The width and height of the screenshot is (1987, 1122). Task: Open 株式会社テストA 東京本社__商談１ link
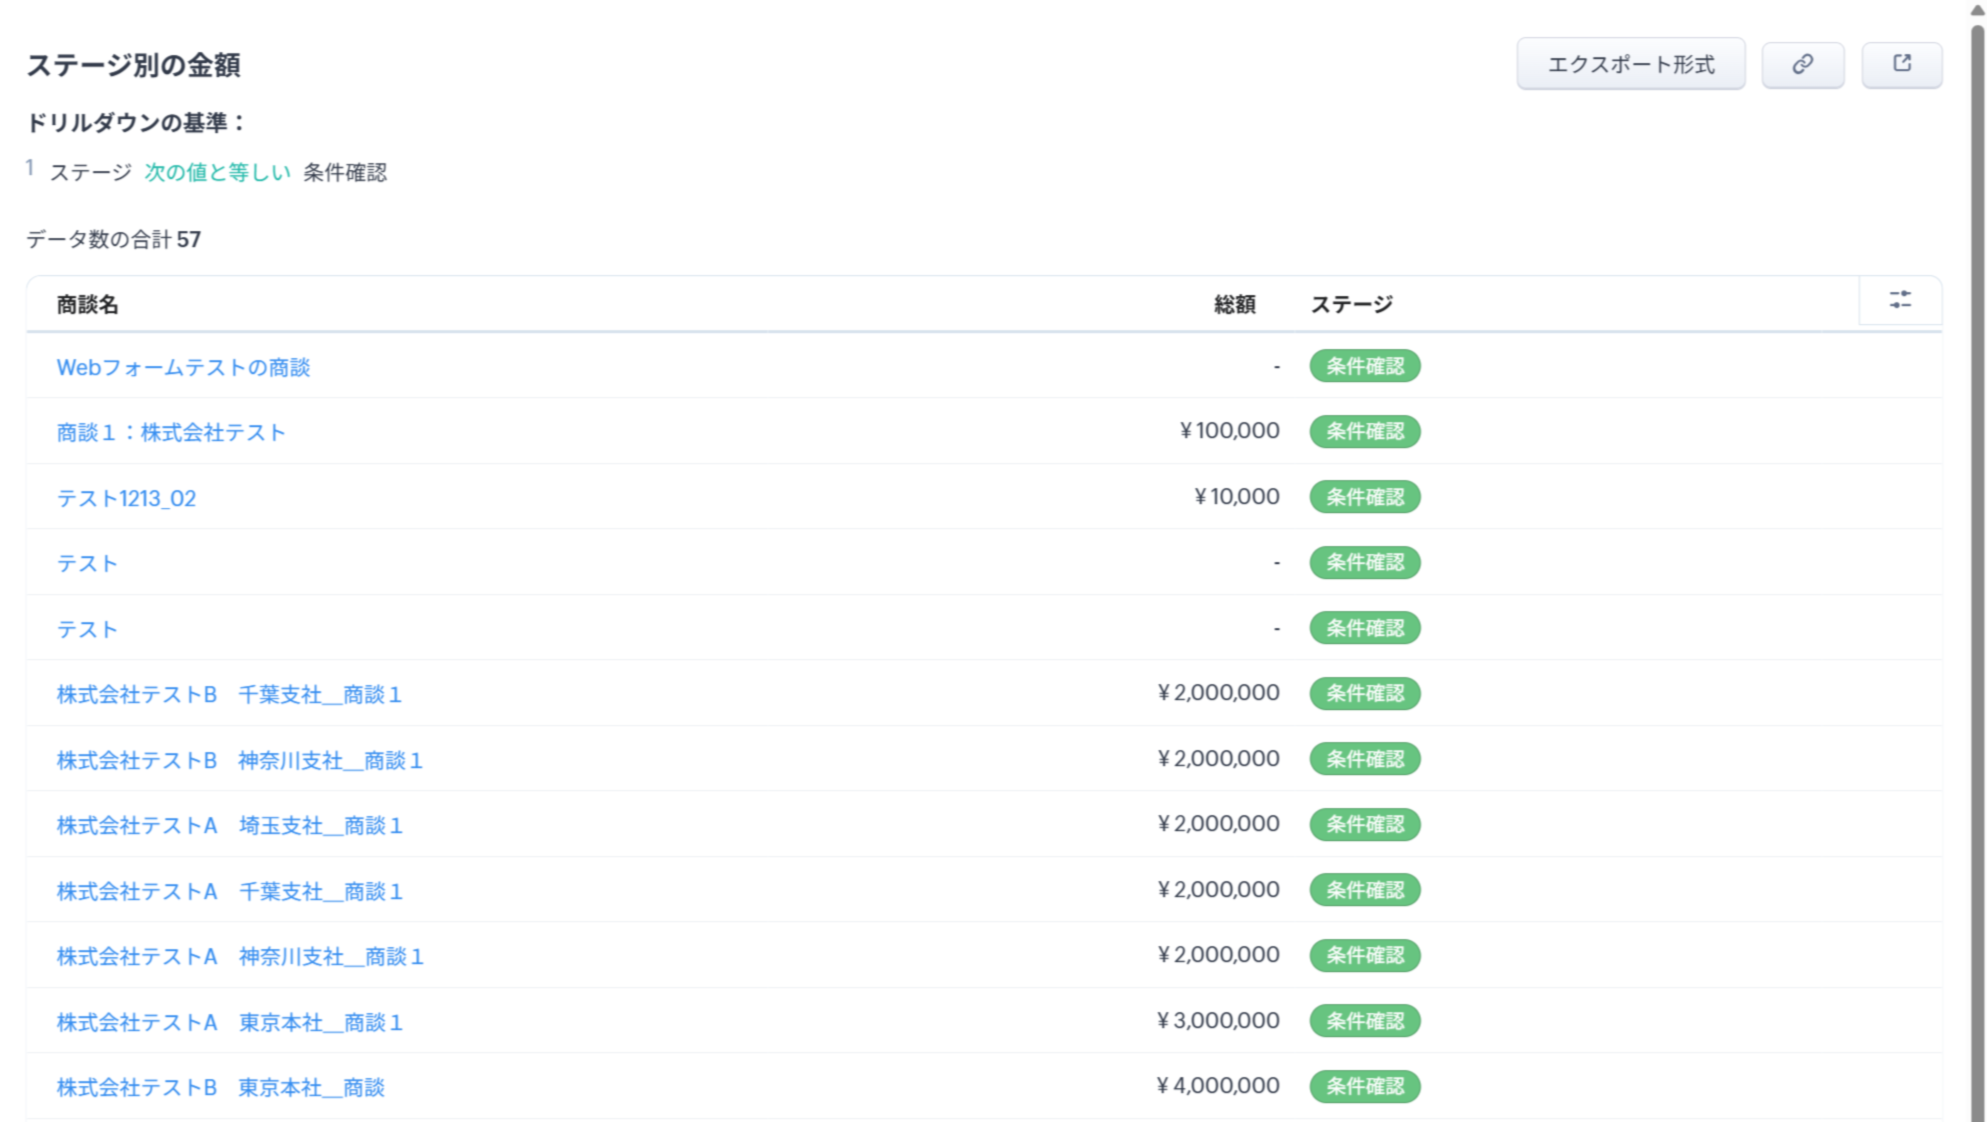[229, 1022]
